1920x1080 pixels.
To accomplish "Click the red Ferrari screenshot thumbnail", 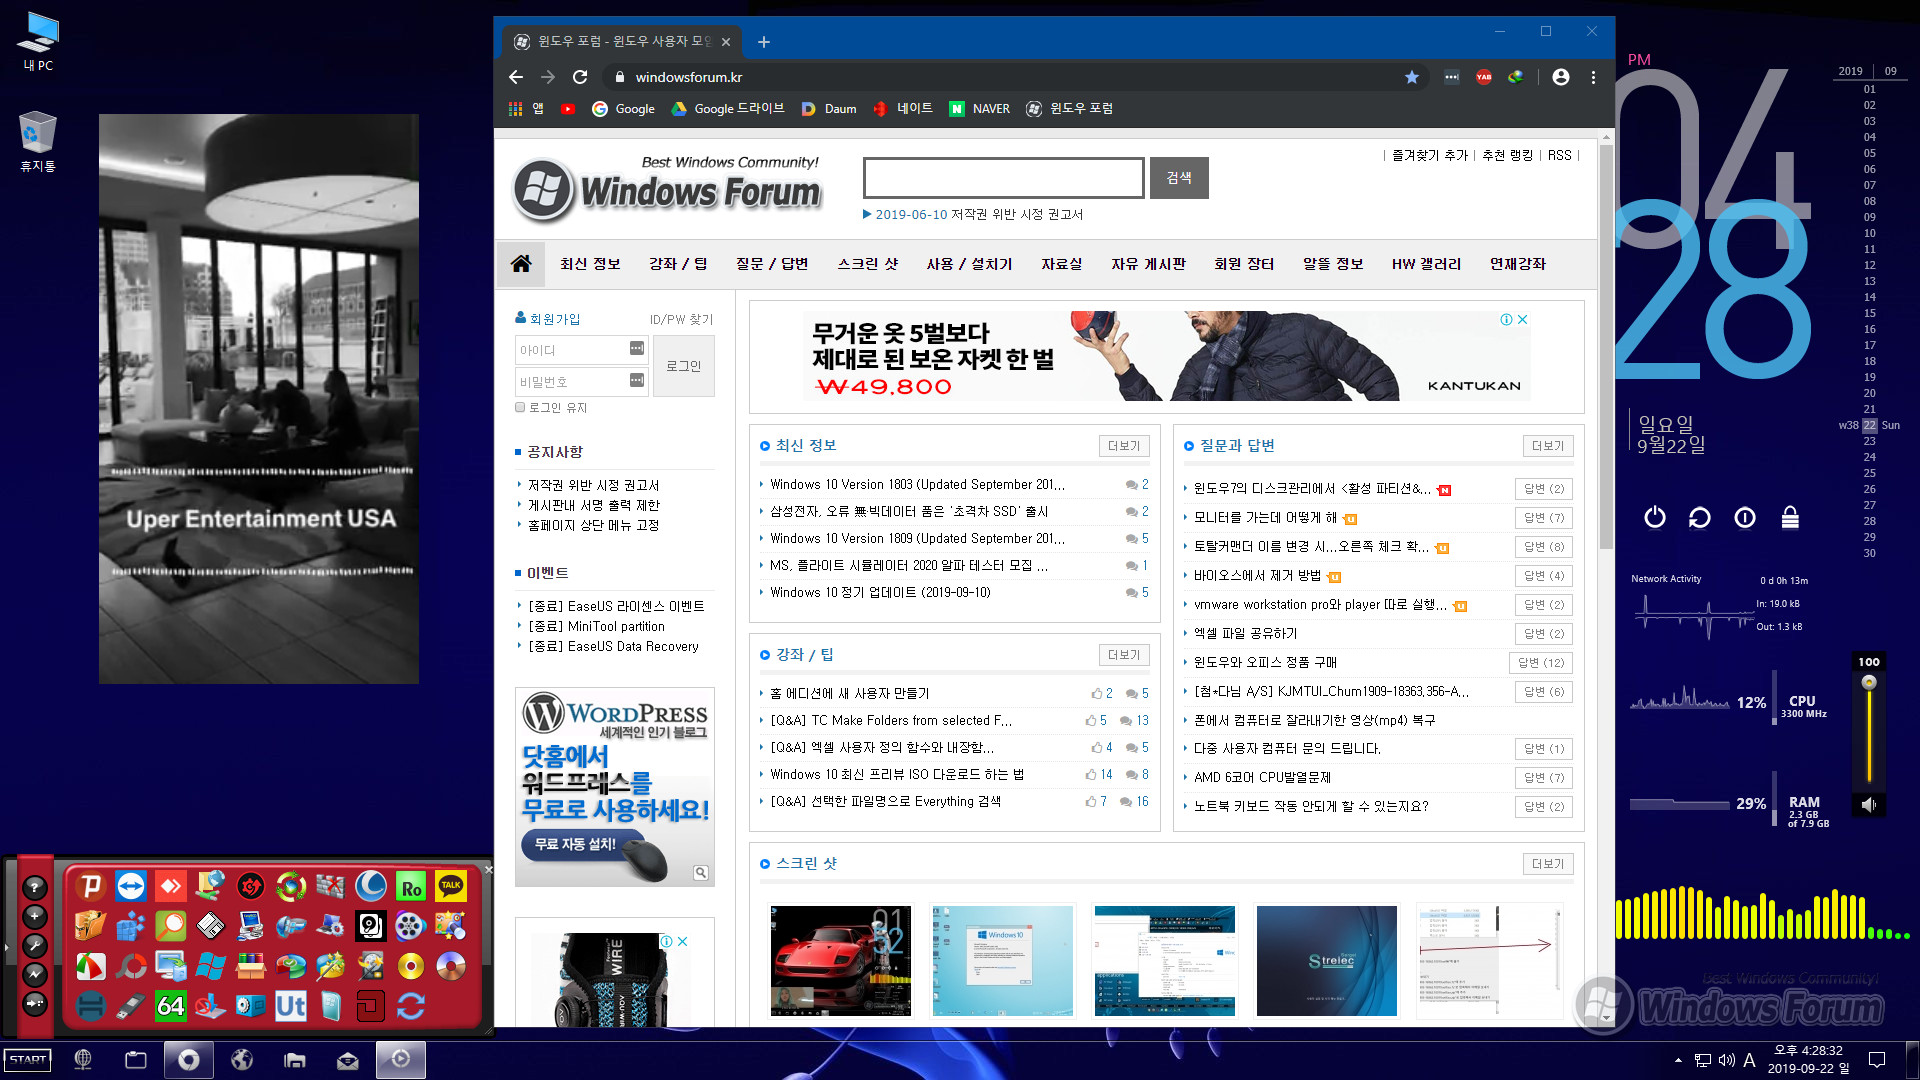I will pyautogui.click(x=840, y=961).
